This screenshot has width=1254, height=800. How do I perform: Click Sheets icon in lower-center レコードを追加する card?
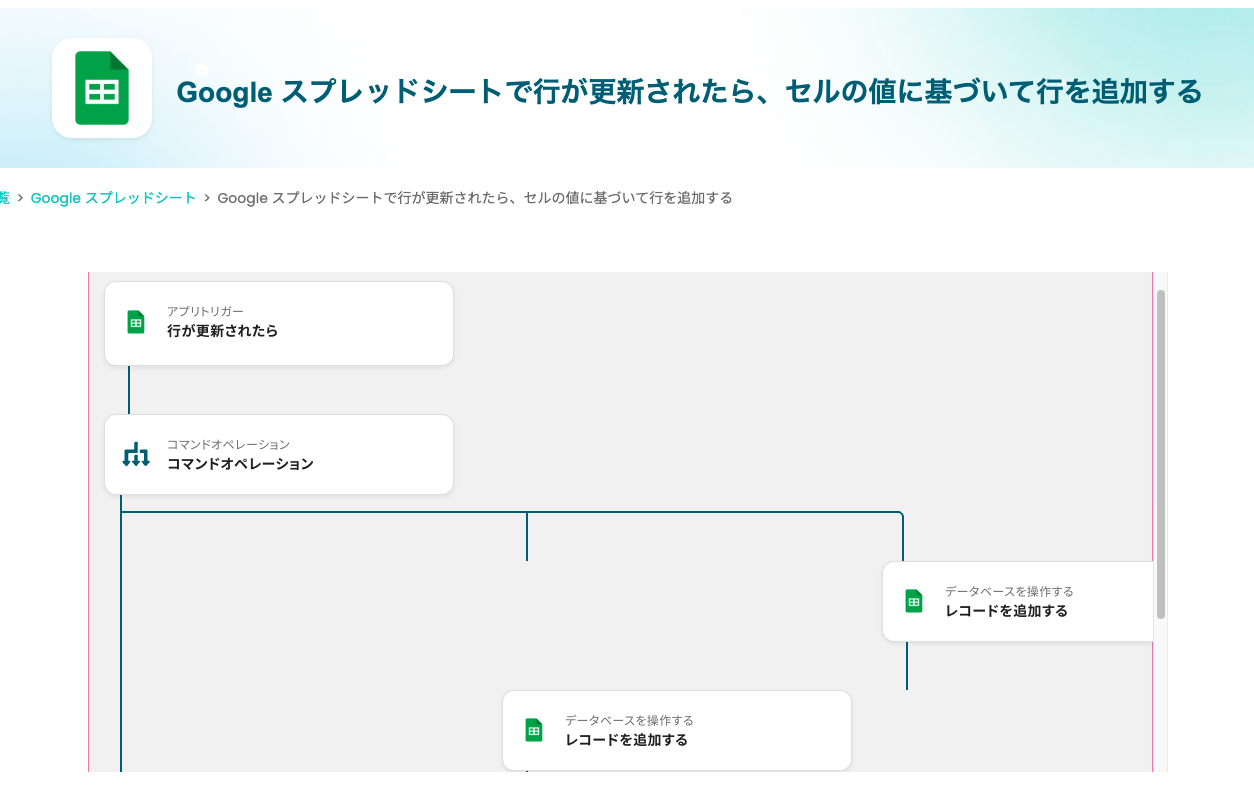534,730
